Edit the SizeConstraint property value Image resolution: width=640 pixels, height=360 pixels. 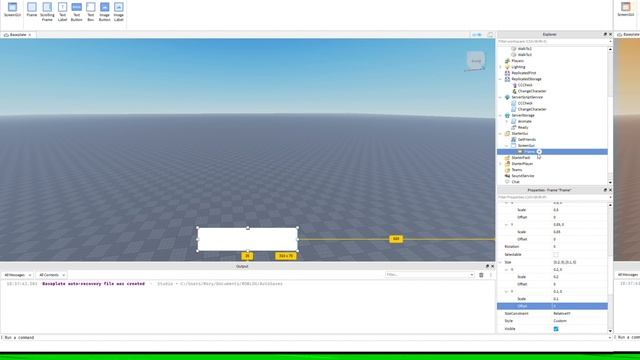tap(580, 313)
